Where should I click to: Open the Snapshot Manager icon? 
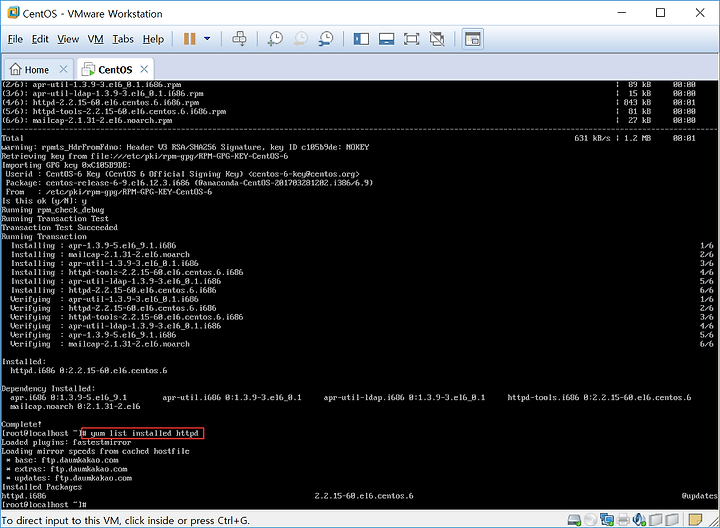coord(326,39)
